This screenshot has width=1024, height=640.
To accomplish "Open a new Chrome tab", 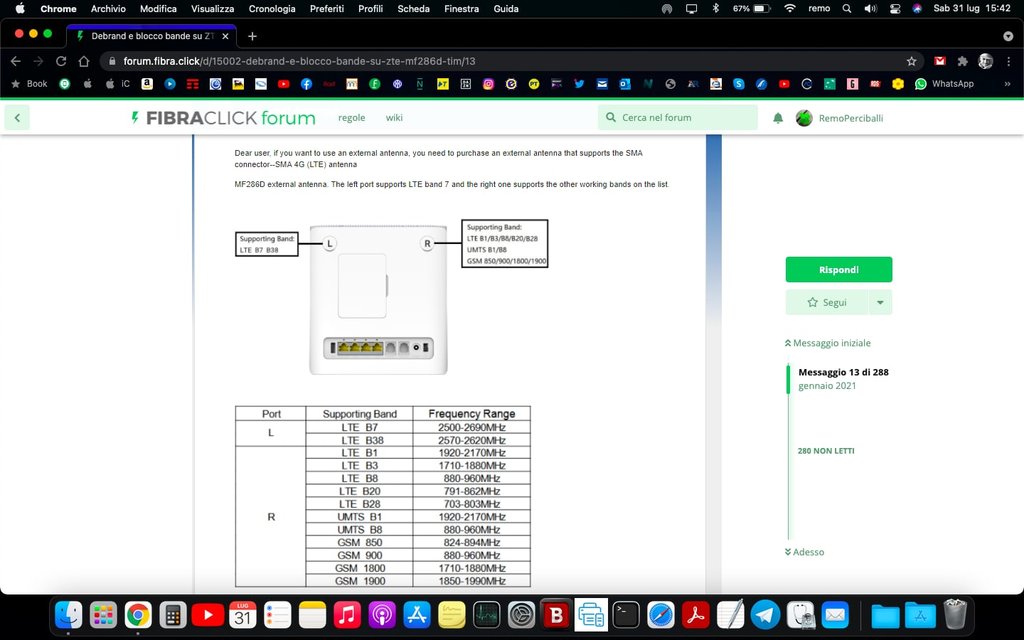I will [x=252, y=37].
